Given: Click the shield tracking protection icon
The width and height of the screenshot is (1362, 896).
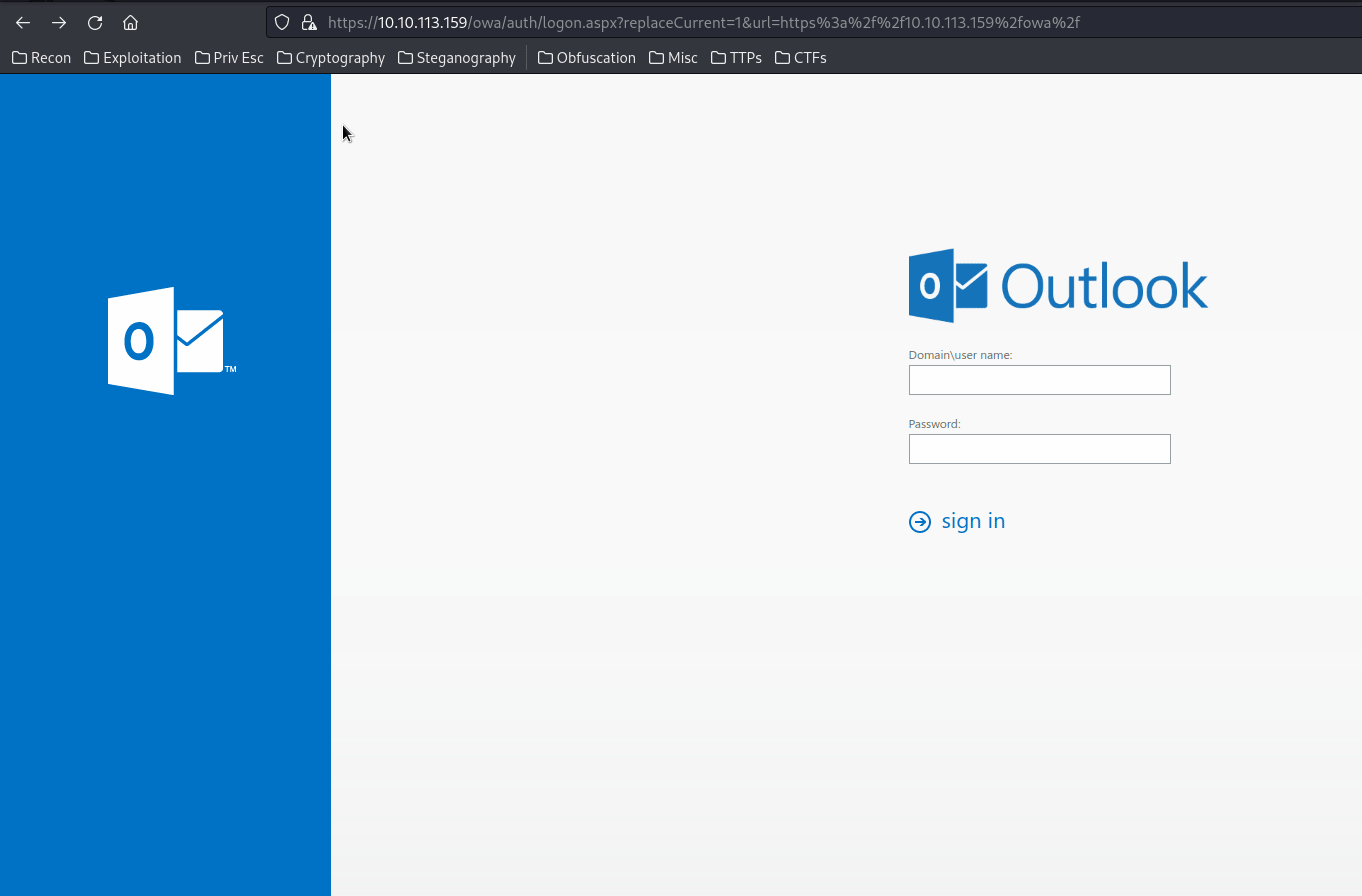Looking at the screenshot, I should [282, 22].
